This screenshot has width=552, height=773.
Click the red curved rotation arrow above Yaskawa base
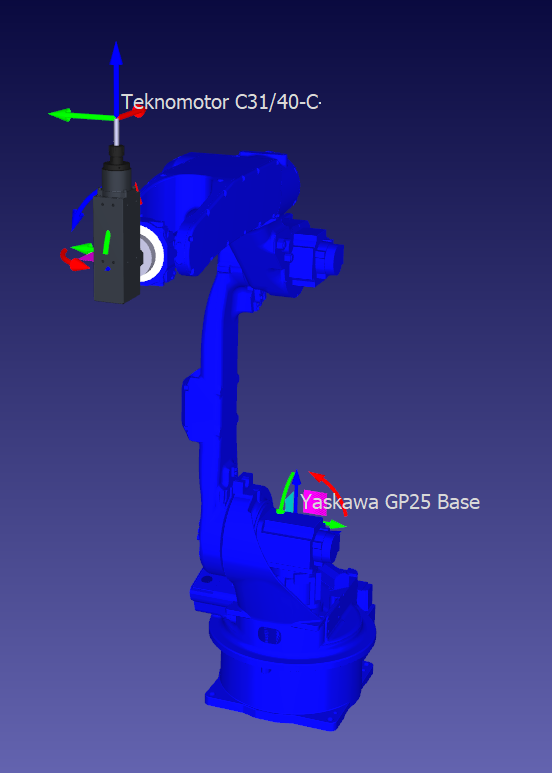tap(329, 492)
